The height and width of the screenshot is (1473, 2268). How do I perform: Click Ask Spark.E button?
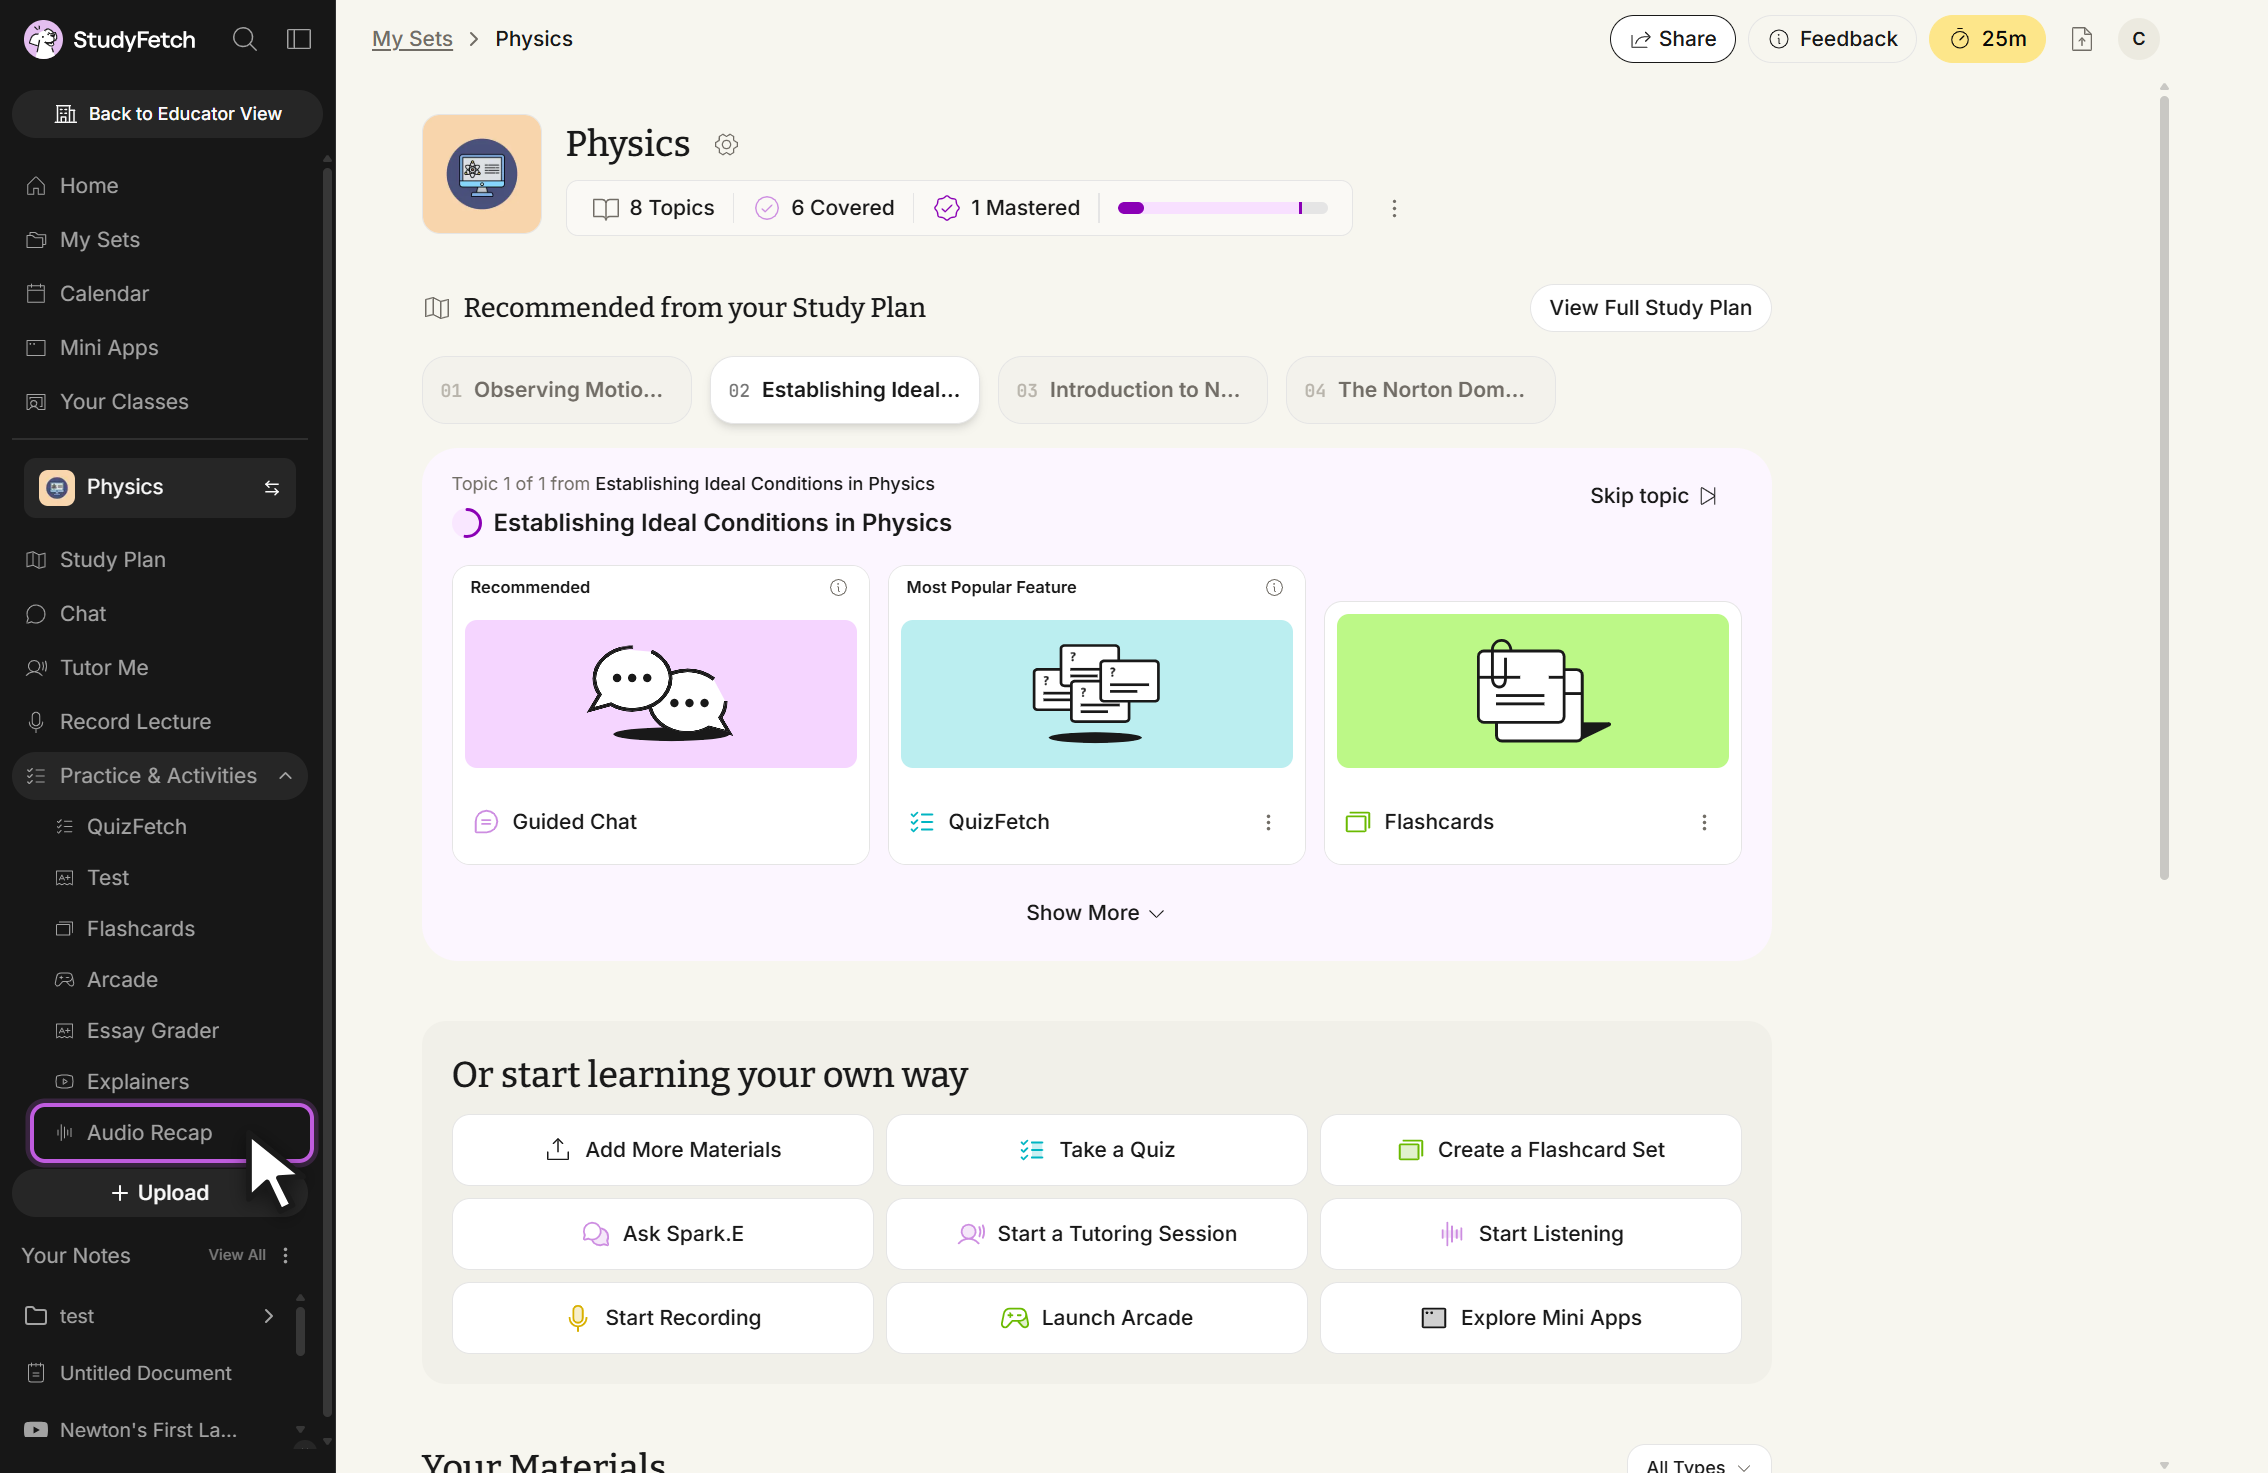coord(662,1234)
